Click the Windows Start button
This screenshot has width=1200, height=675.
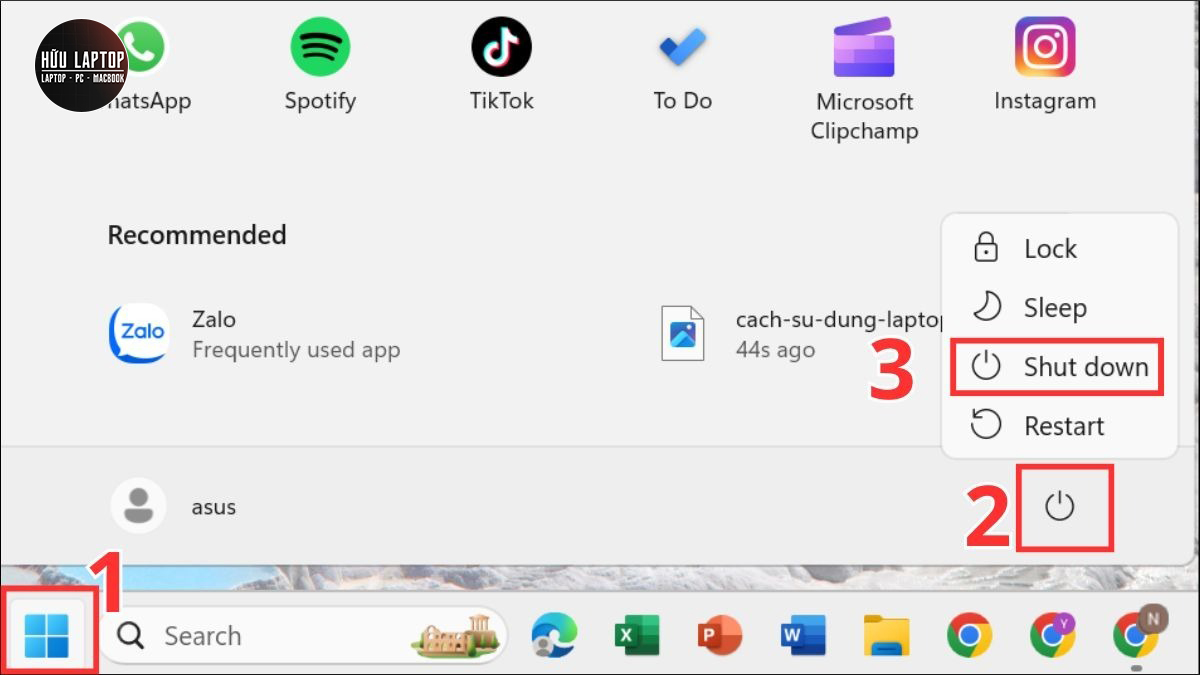(47, 636)
